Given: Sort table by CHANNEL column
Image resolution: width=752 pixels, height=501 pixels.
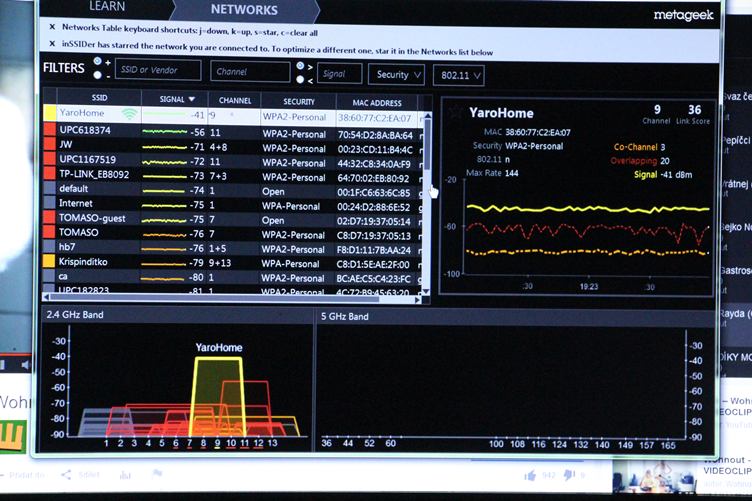Looking at the screenshot, I should (235, 100).
